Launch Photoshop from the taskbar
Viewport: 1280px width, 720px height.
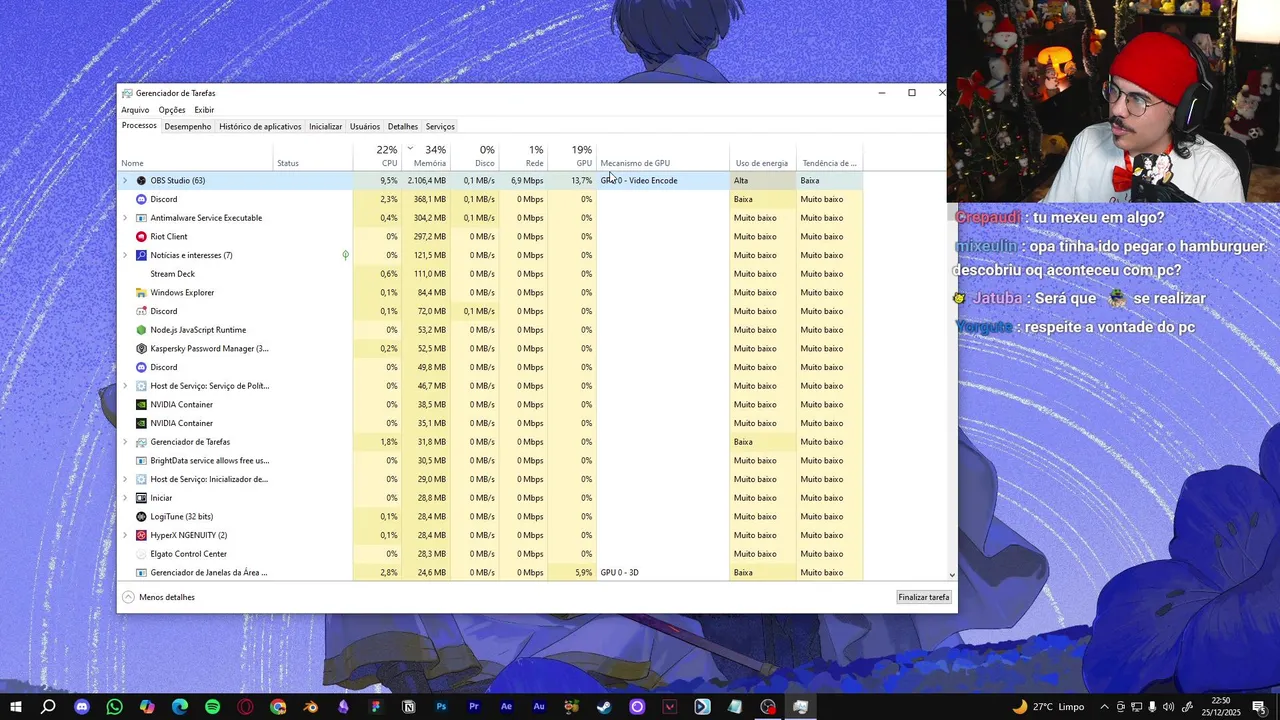point(441,707)
